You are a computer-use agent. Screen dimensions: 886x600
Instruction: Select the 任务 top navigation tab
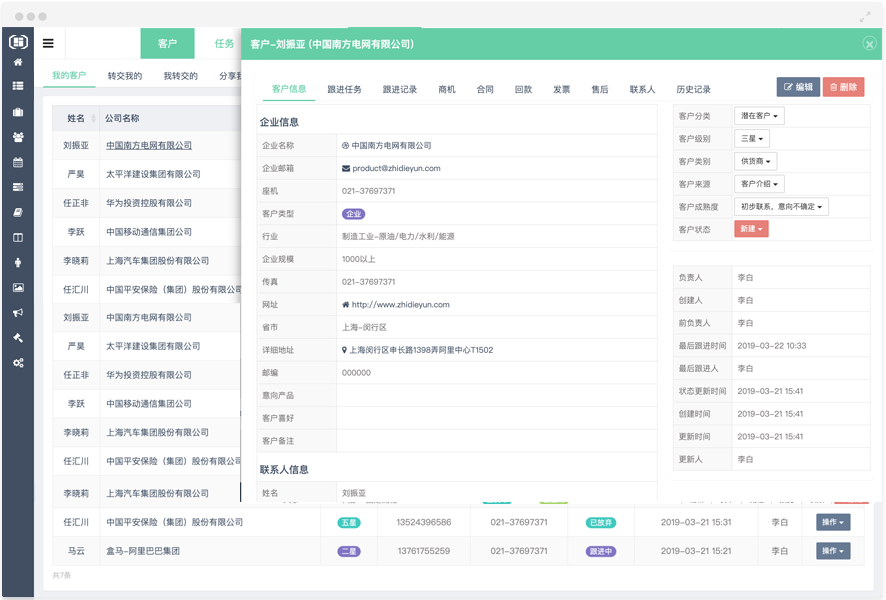[224, 44]
